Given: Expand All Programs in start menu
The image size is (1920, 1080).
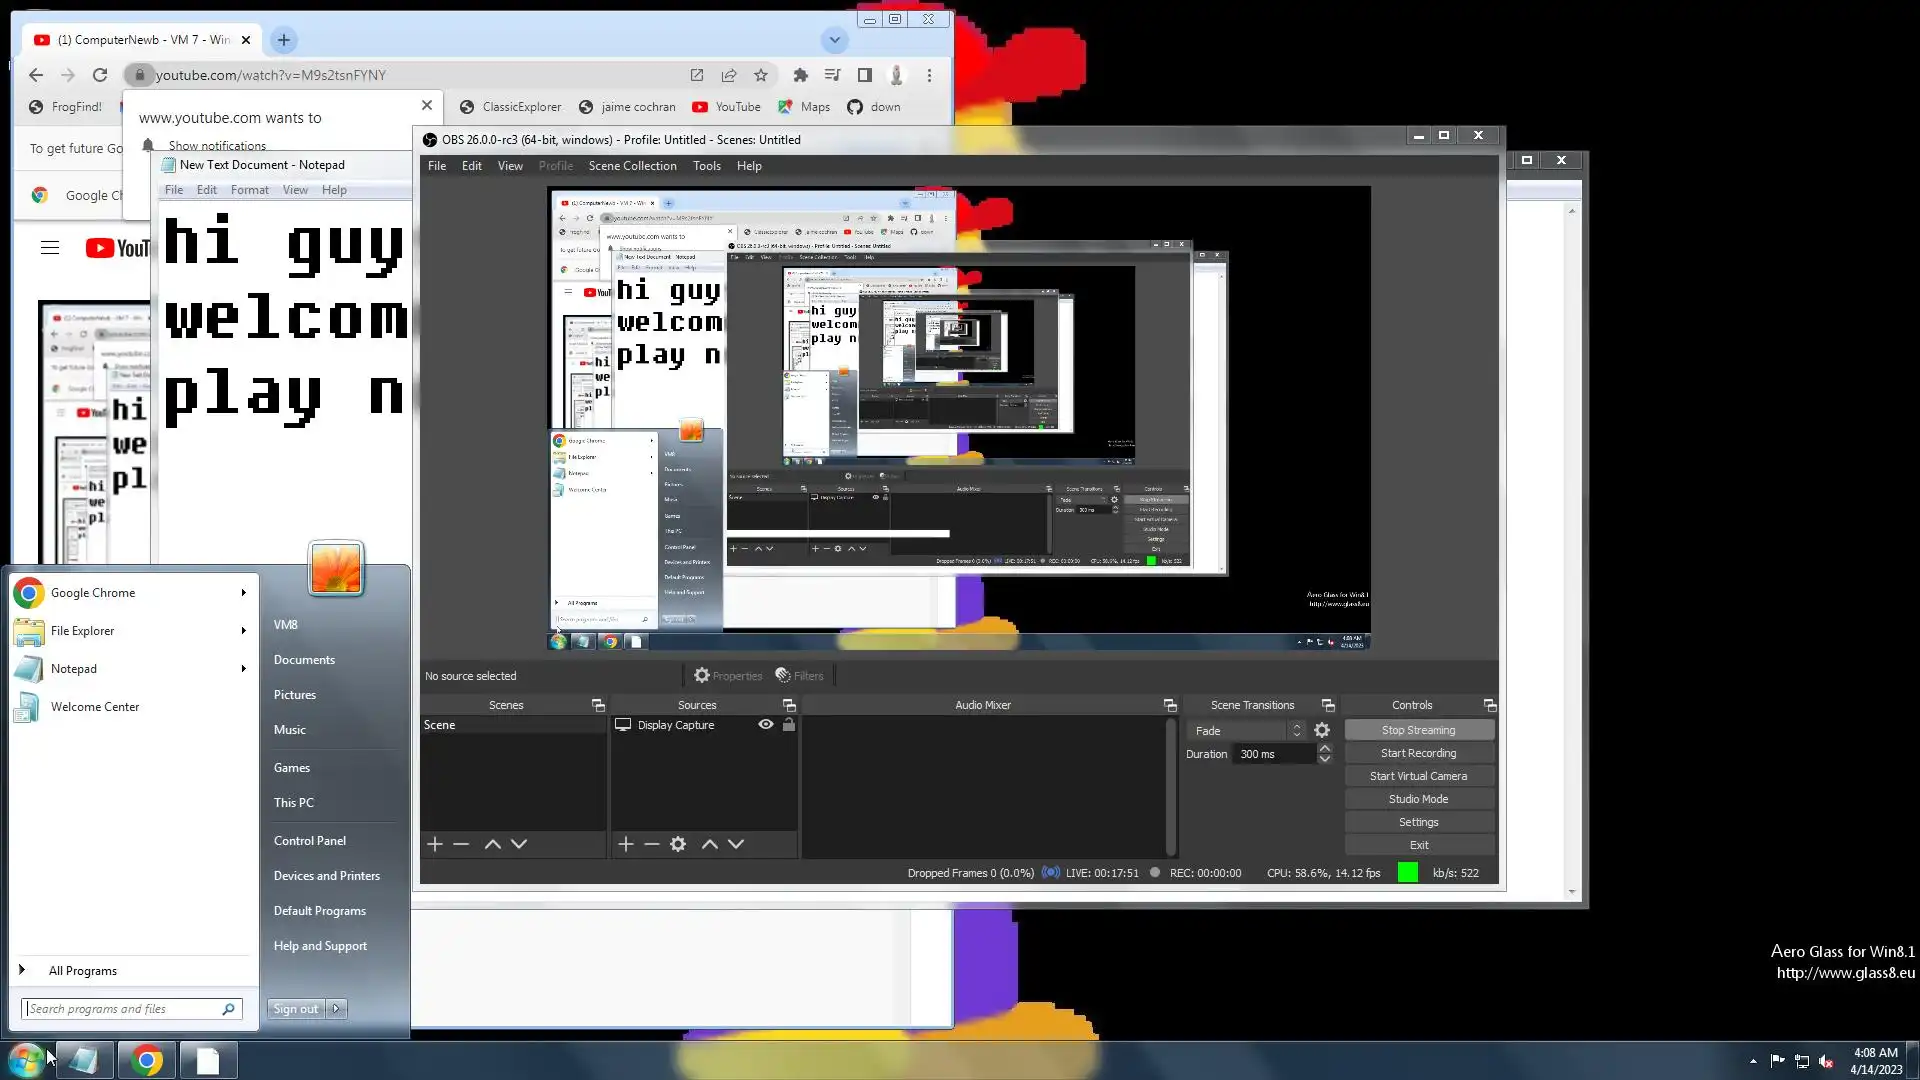Looking at the screenshot, I should [82, 971].
